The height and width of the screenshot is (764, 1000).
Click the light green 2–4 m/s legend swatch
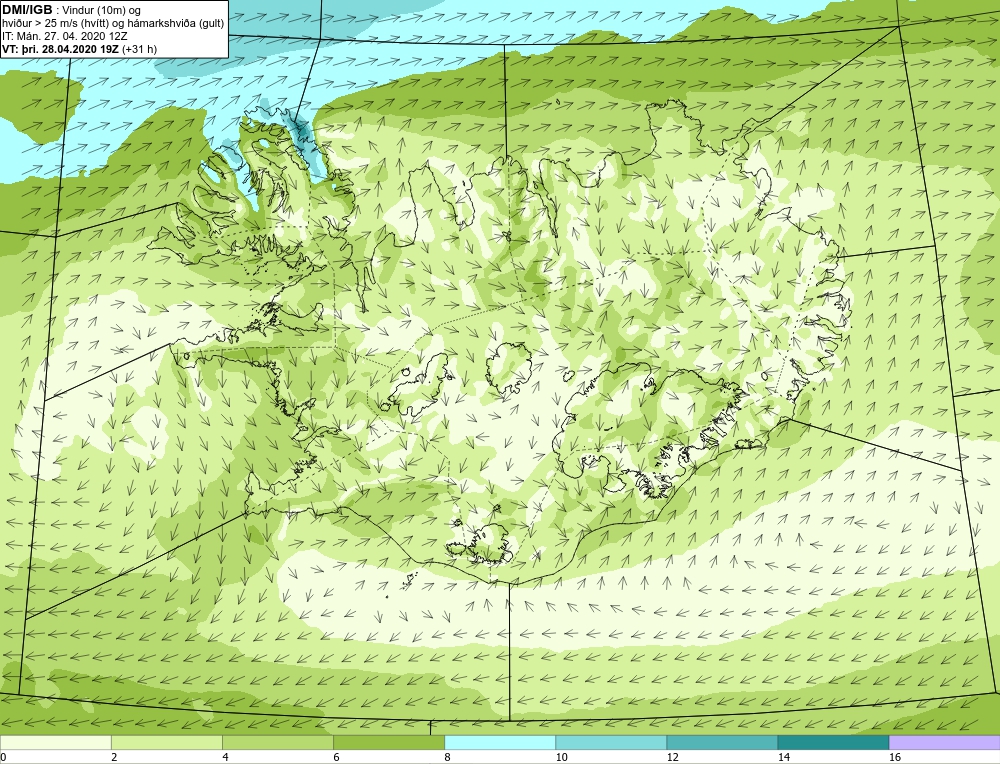pos(166,742)
